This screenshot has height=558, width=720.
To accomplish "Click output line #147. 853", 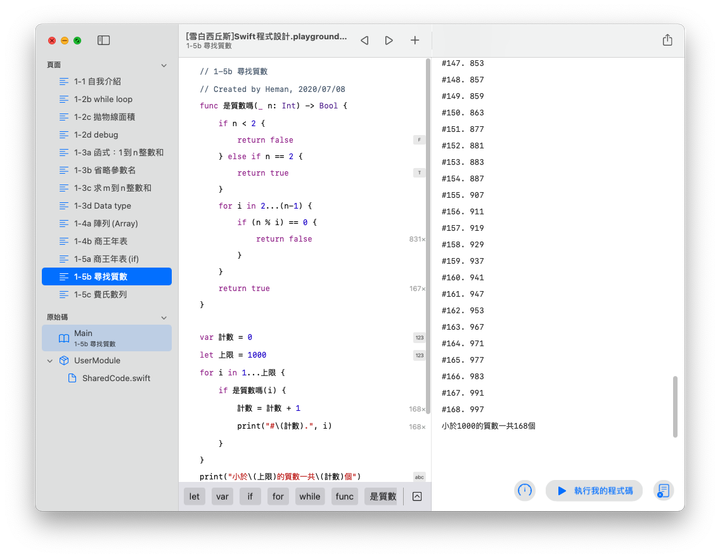I will (463, 63).
